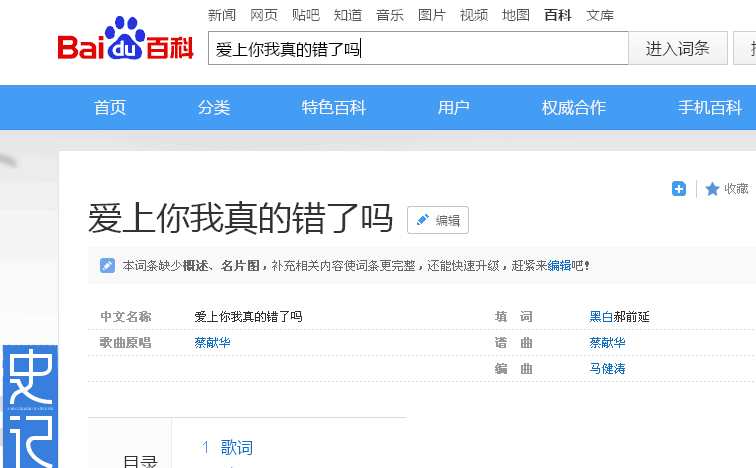Click the Baidu Baike logo

coord(125,42)
